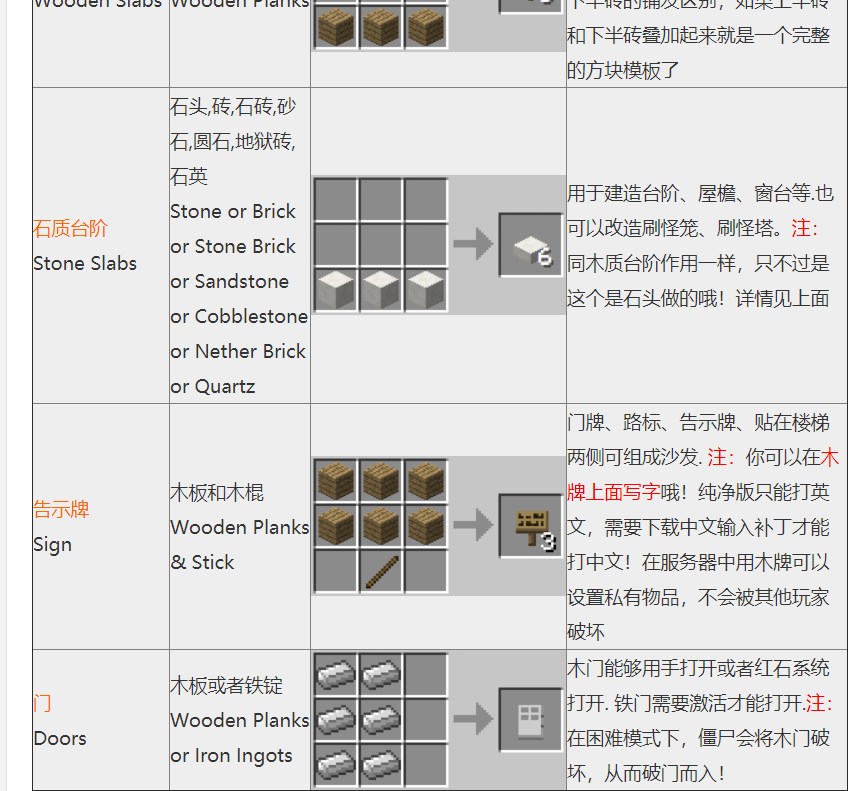Click top-right iron ingot in Doors recipe

pos(381,674)
